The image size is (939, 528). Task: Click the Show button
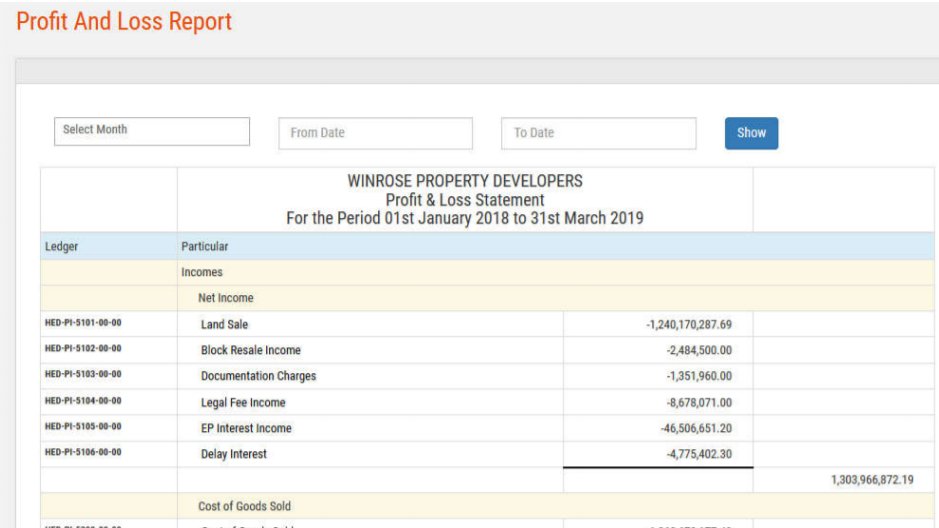coord(751,133)
